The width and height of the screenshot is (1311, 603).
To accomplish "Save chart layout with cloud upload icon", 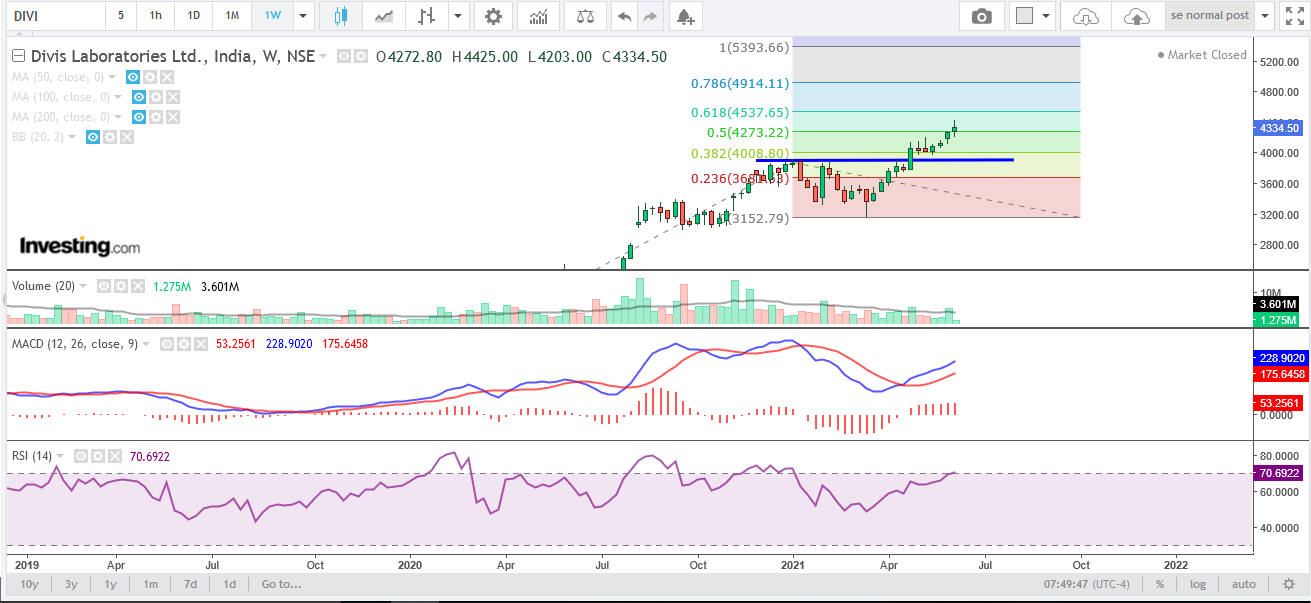I will point(1137,16).
